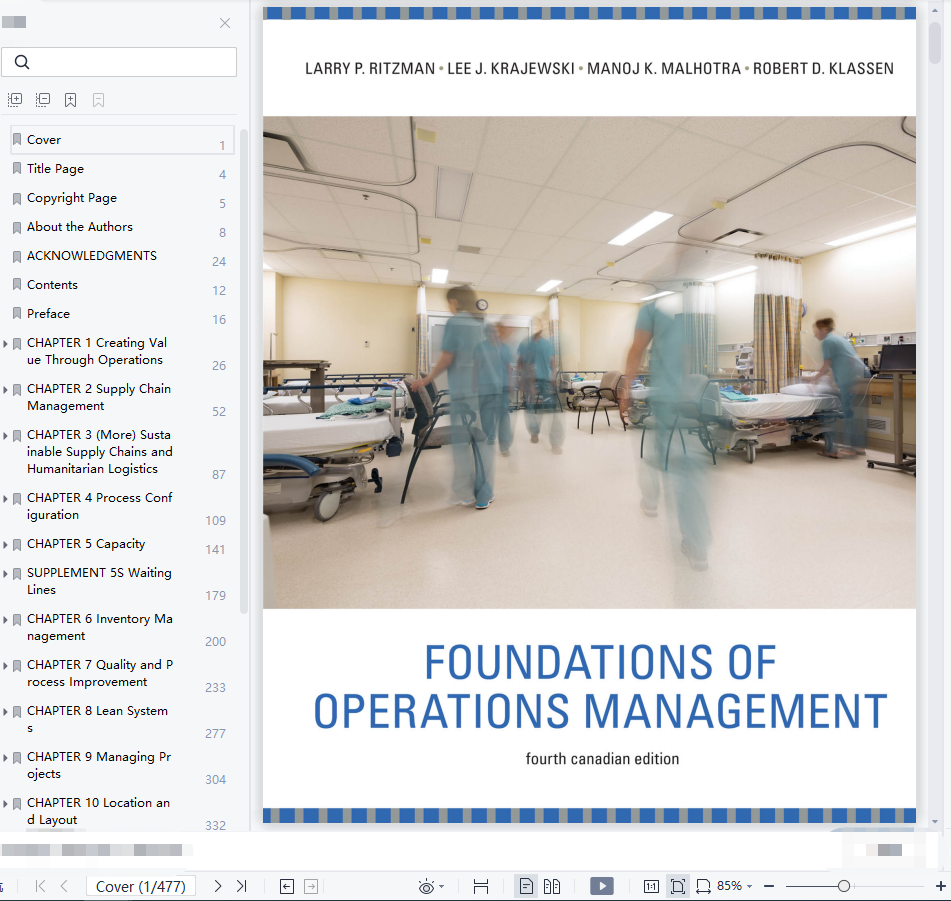The image size is (951, 901).
Task: Click the page number box showing Cover (1/477)
Action: (141, 886)
